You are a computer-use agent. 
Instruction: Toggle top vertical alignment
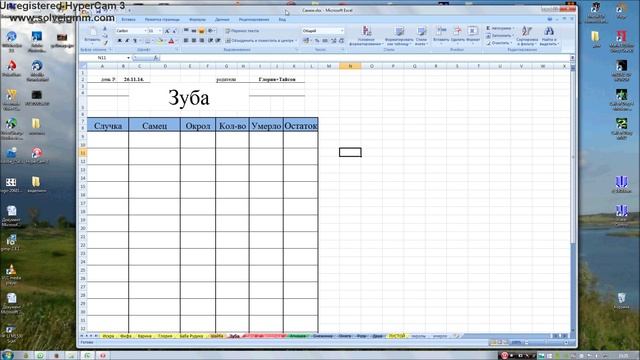click(x=186, y=31)
